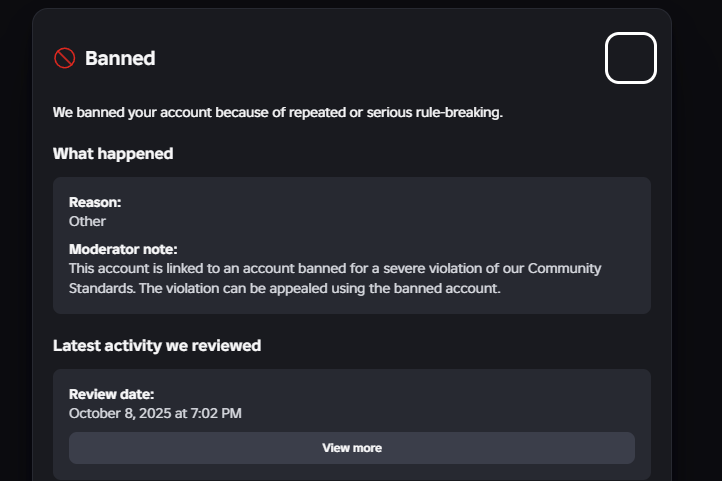Screen dimensions: 722x481
Task: Click the date October 8, 2025 at 7:02 PM
Action: pyautogui.click(x=155, y=413)
